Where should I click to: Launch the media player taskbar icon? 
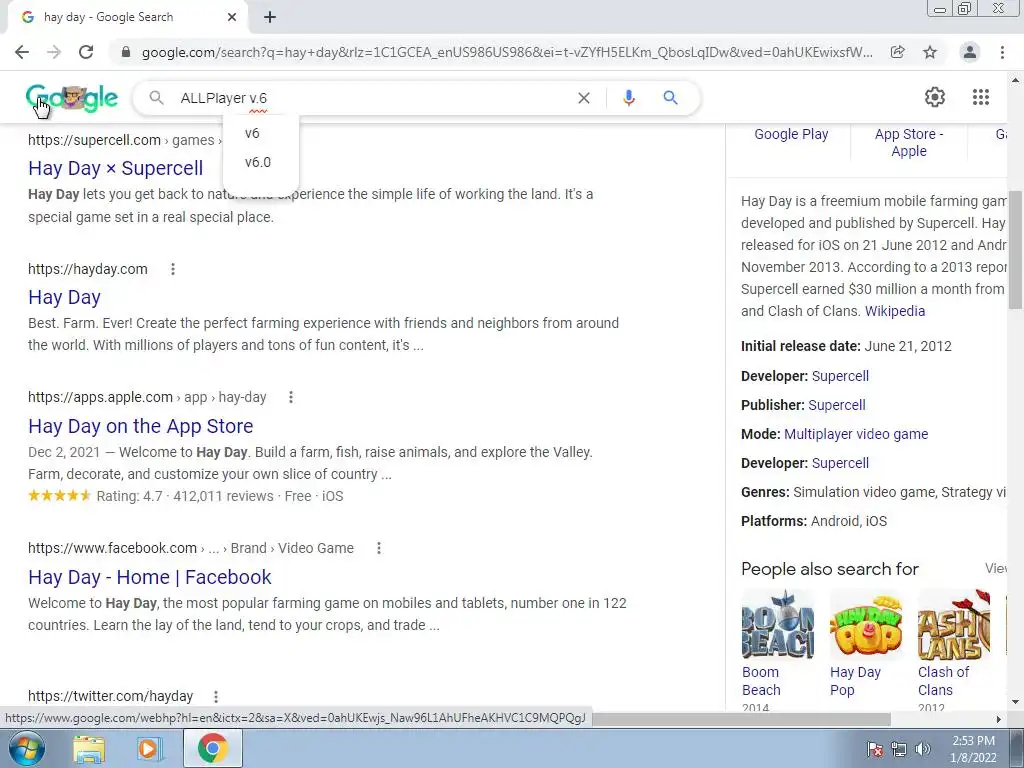coord(150,748)
